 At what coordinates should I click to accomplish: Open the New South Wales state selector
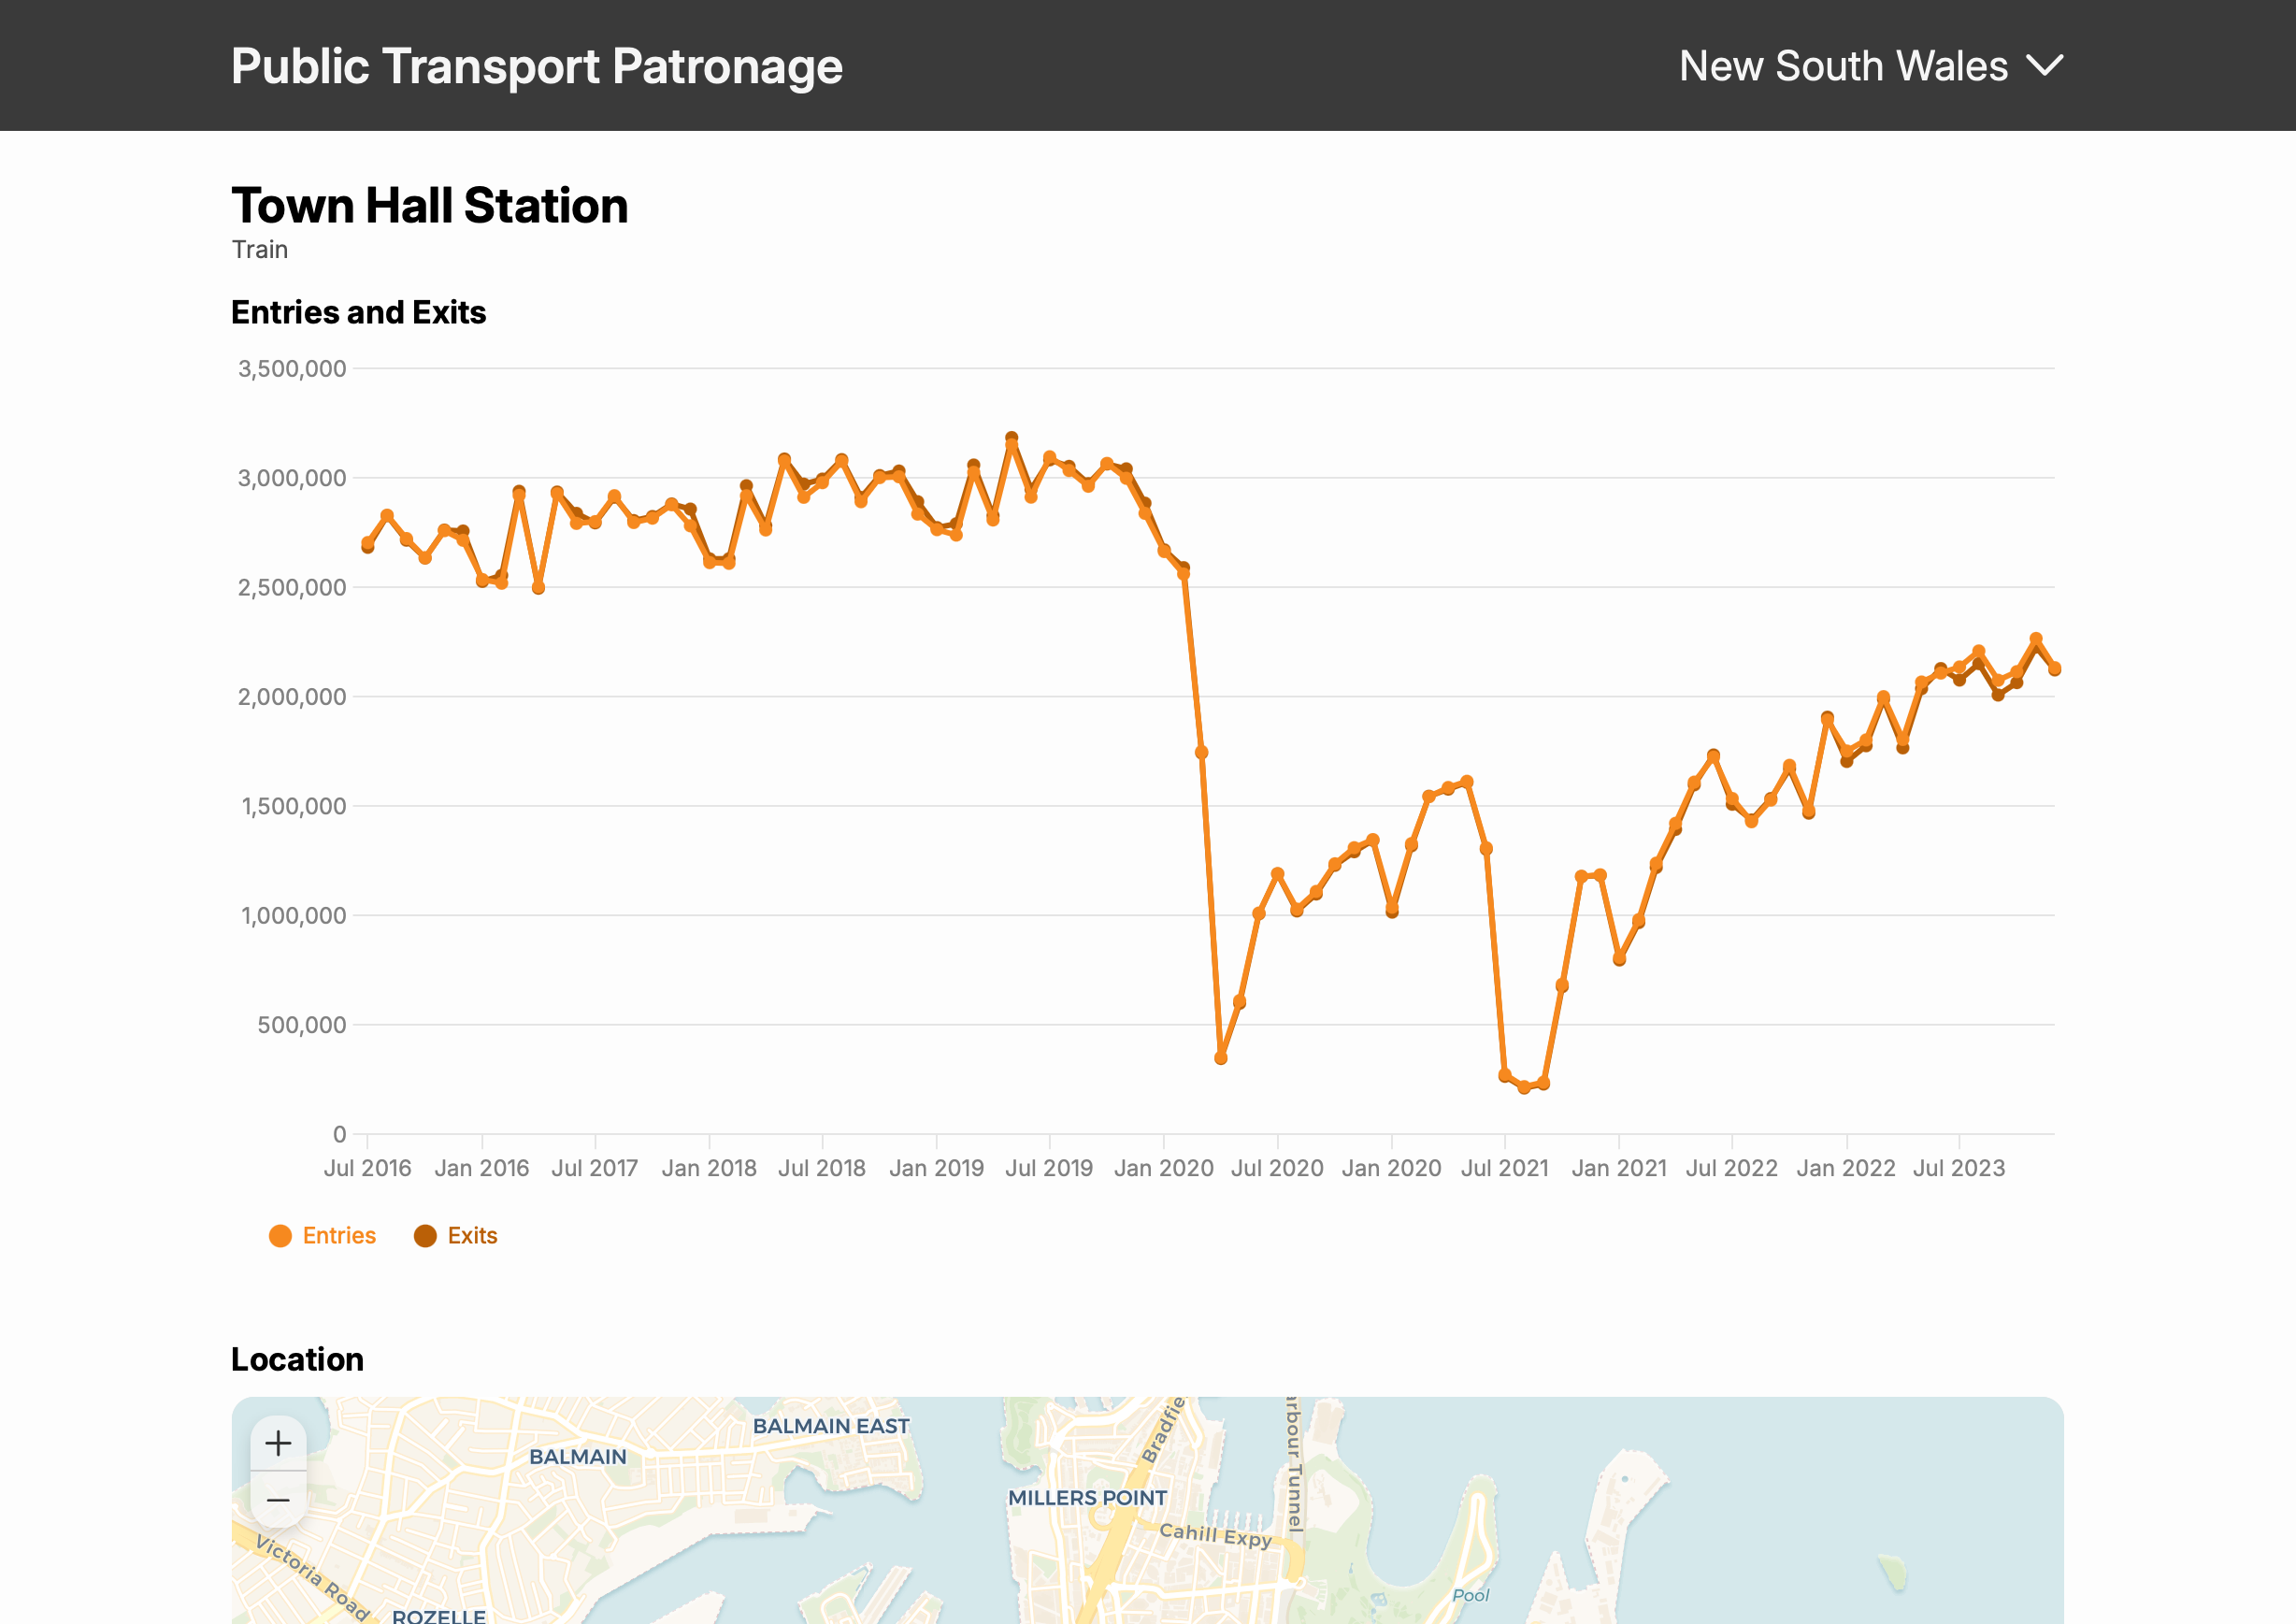[x=1843, y=66]
